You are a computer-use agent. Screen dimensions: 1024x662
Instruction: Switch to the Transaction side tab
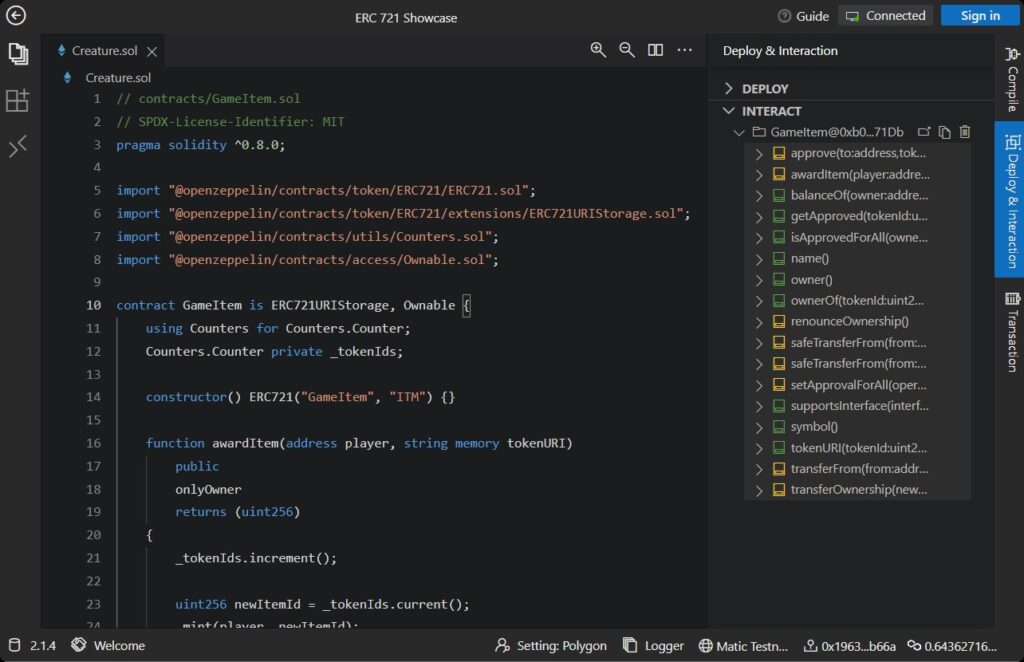click(1011, 331)
